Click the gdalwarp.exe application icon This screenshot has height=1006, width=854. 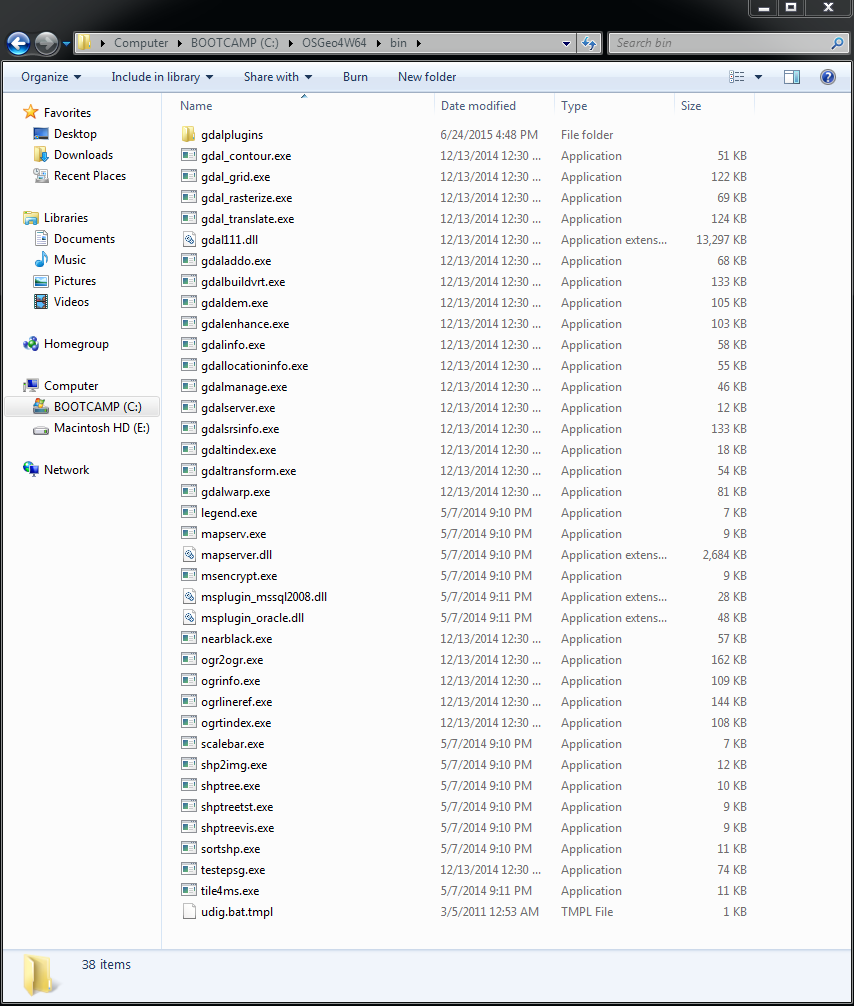189,491
